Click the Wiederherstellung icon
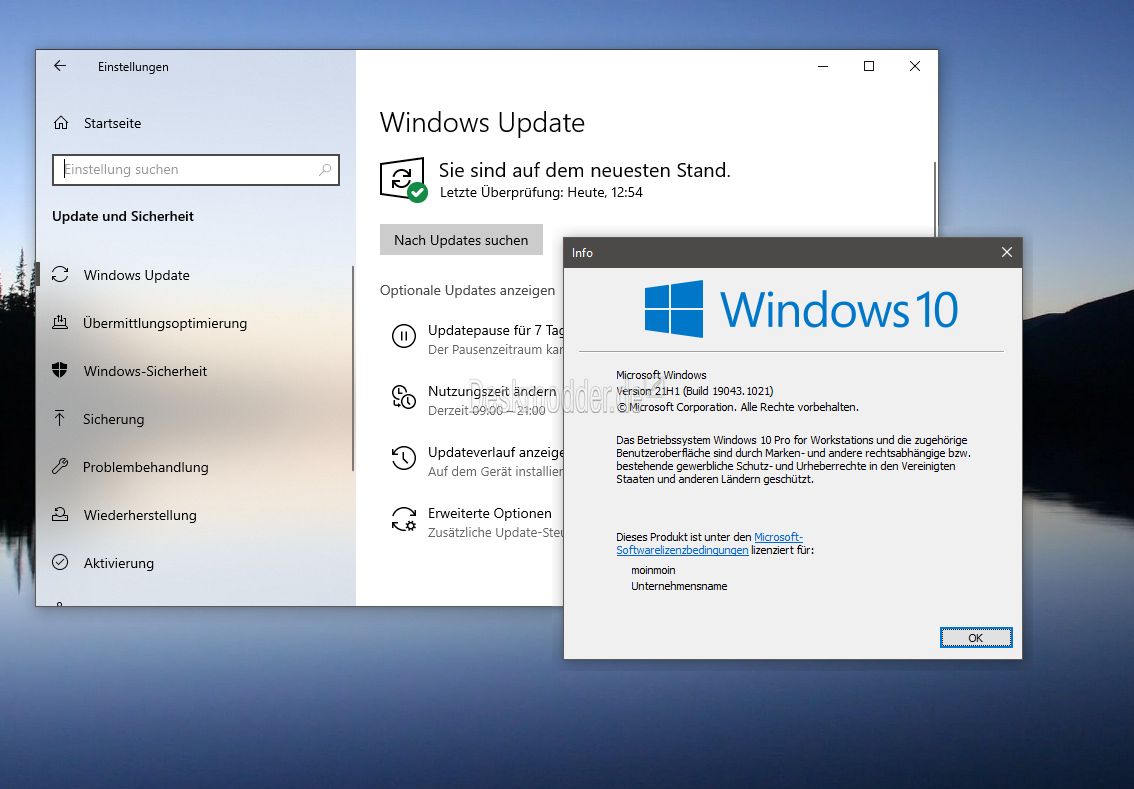 click(60, 514)
